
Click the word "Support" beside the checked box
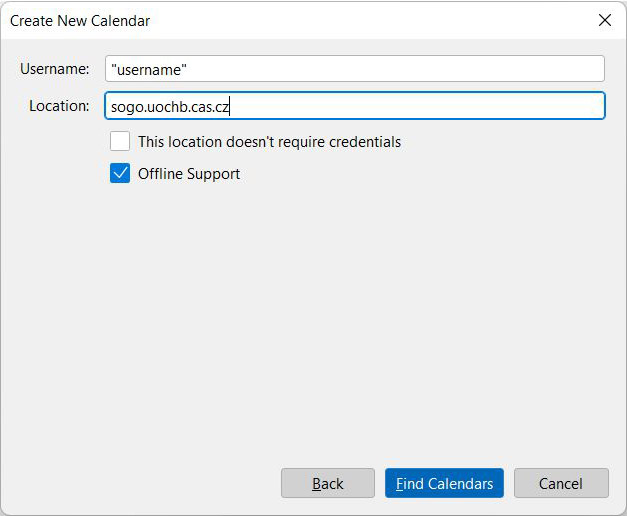tap(213, 174)
